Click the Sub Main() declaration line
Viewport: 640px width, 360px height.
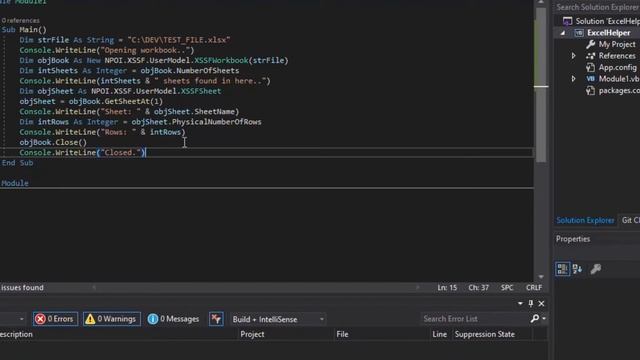(x=24, y=29)
